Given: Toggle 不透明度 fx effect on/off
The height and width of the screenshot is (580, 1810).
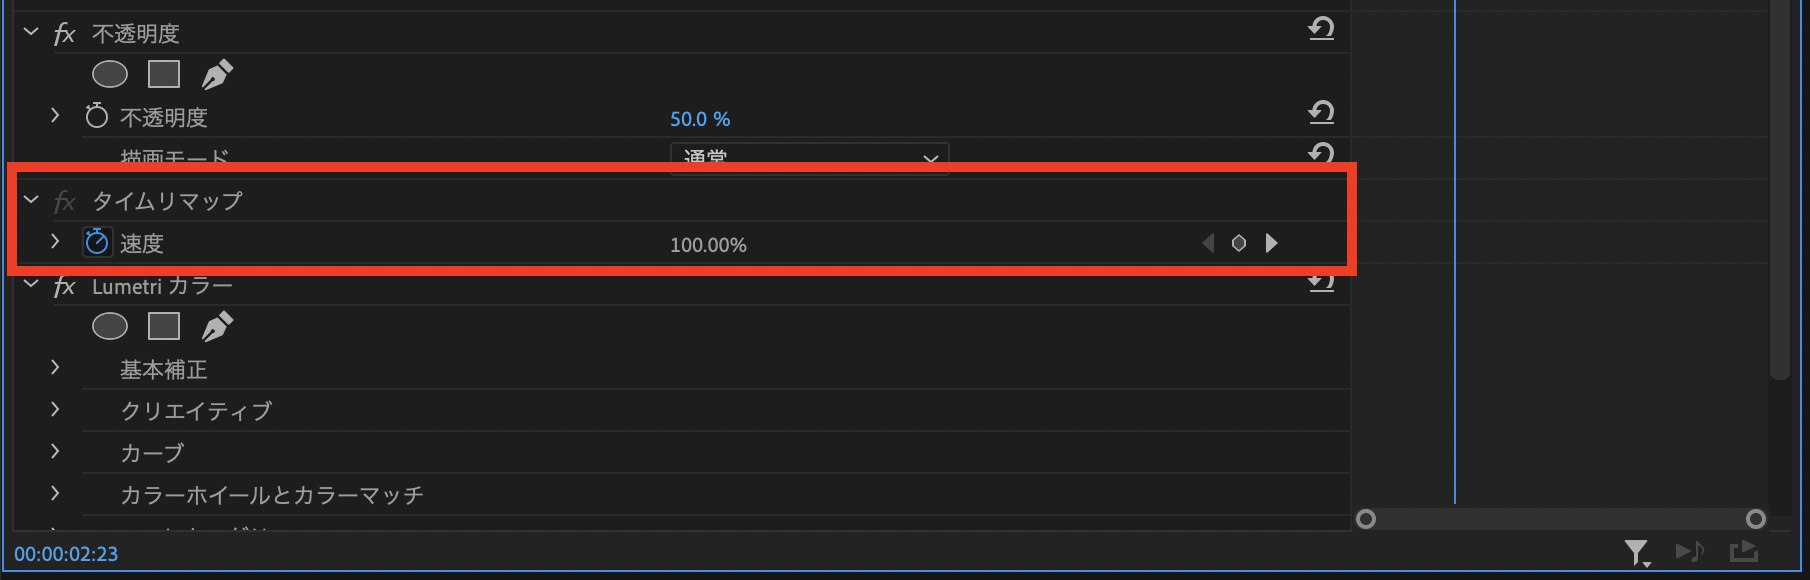Looking at the screenshot, I should coord(65,34).
